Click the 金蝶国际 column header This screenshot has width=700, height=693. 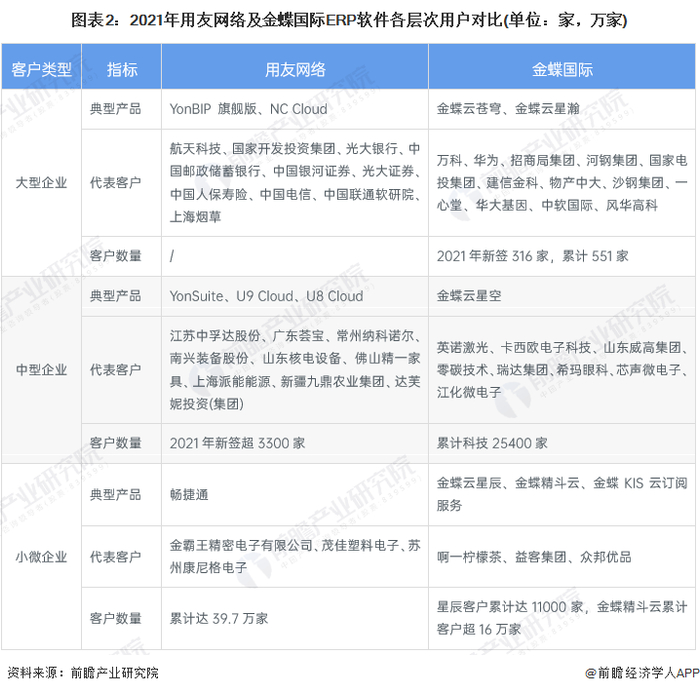pyautogui.click(x=562, y=67)
